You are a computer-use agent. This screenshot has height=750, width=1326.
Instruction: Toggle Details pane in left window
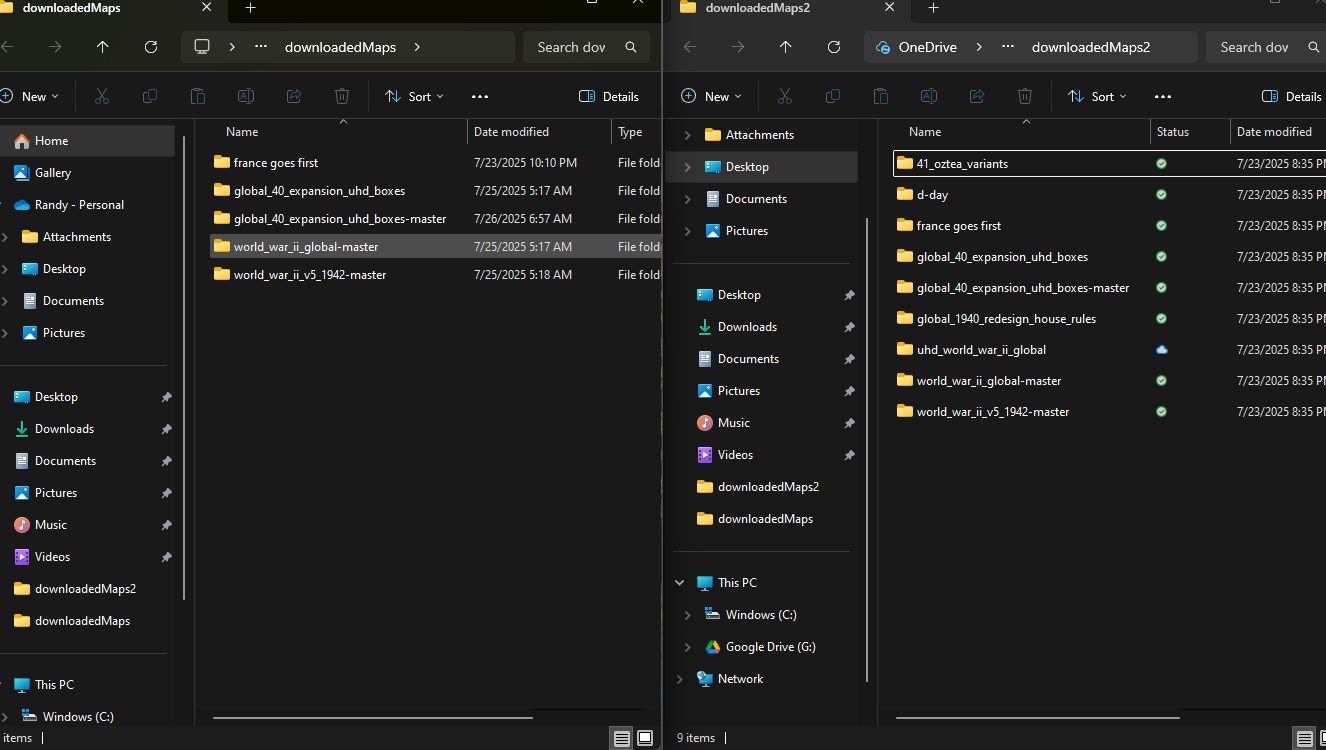pos(609,97)
